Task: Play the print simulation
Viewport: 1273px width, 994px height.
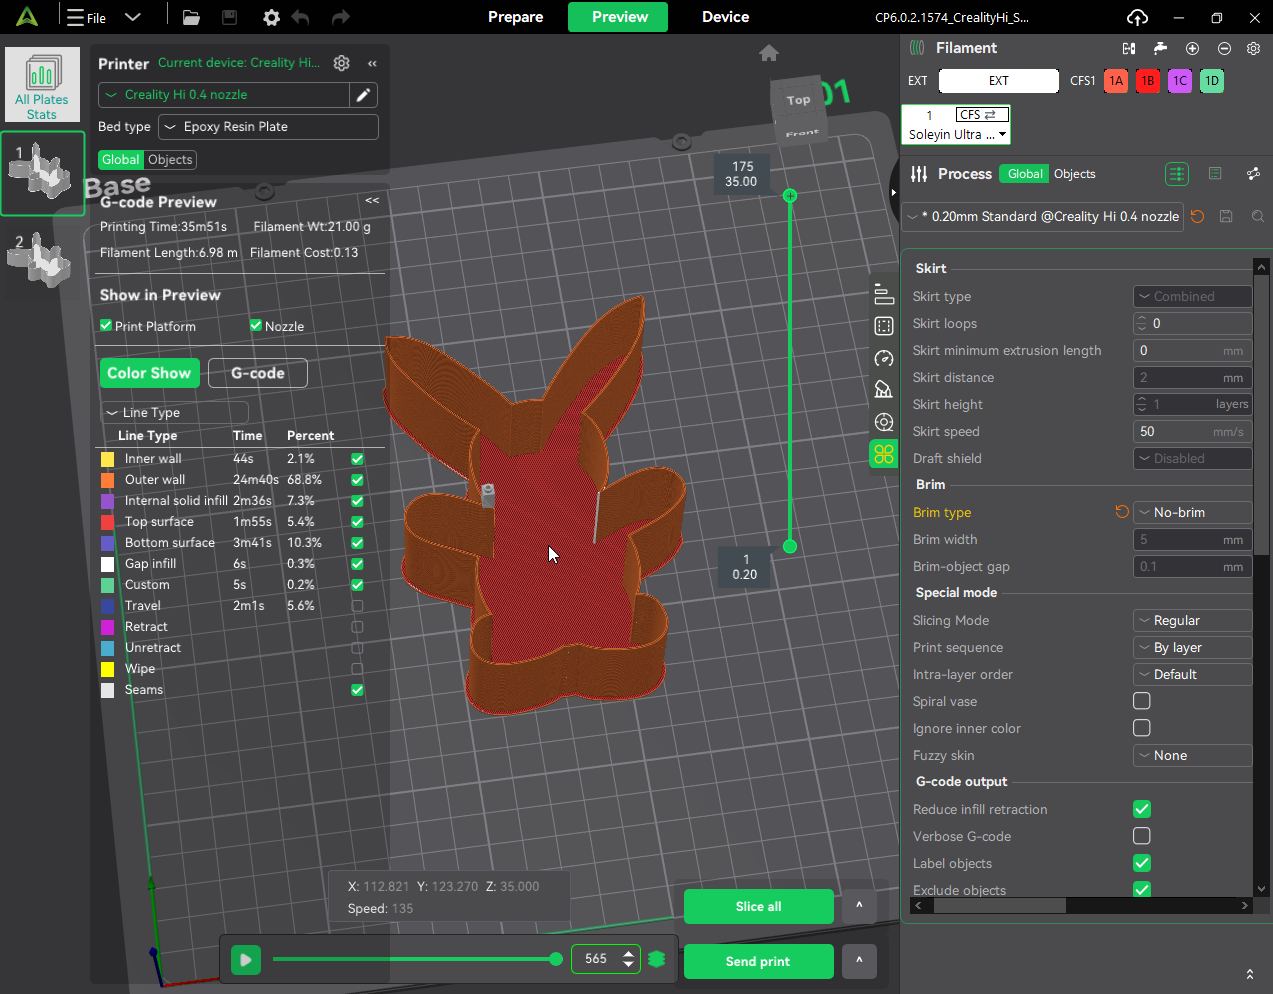Action: [246, 960]
